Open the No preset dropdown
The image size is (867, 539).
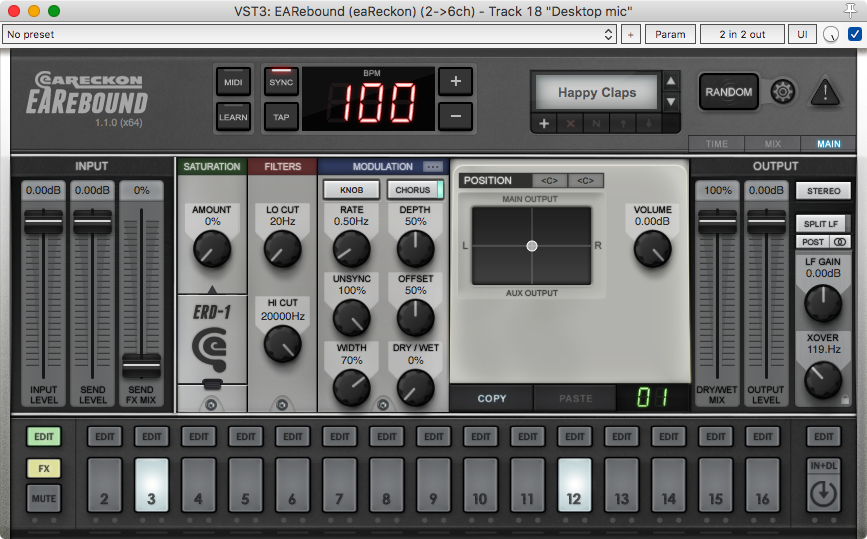[310, 34]
